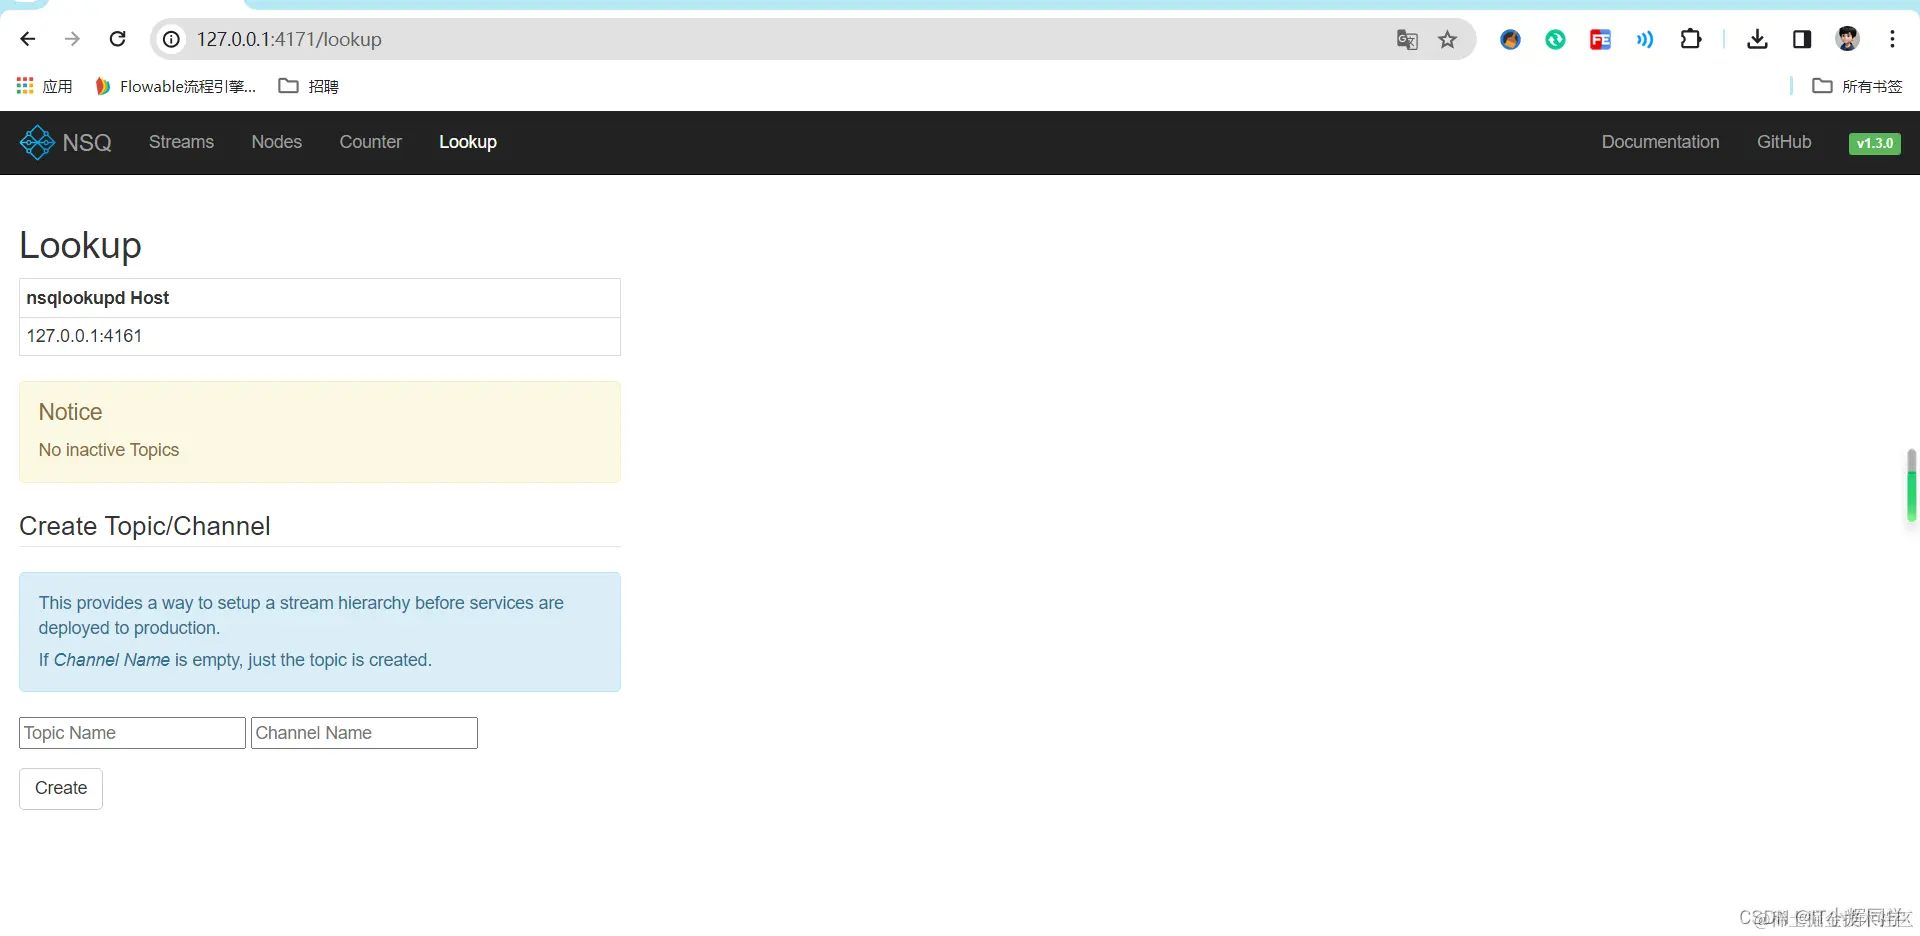Open the Flowable bookmark

point(175,86)
